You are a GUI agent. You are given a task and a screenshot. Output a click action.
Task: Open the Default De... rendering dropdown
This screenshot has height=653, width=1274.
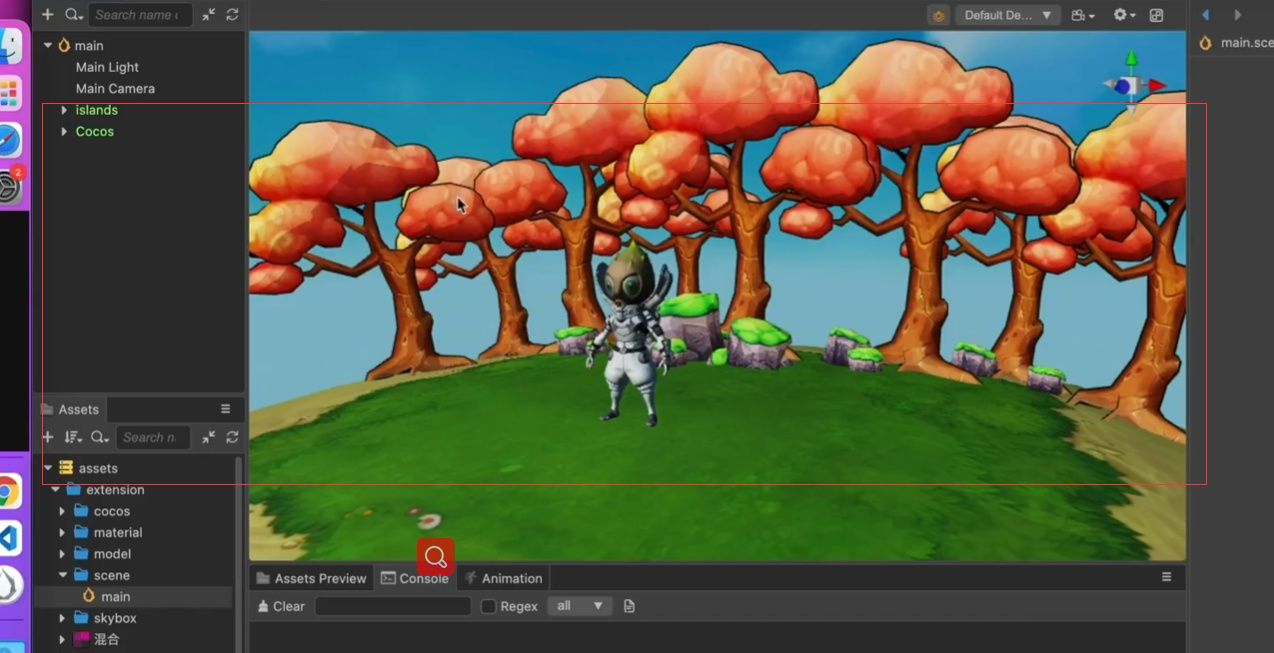tap(1007, 15)
